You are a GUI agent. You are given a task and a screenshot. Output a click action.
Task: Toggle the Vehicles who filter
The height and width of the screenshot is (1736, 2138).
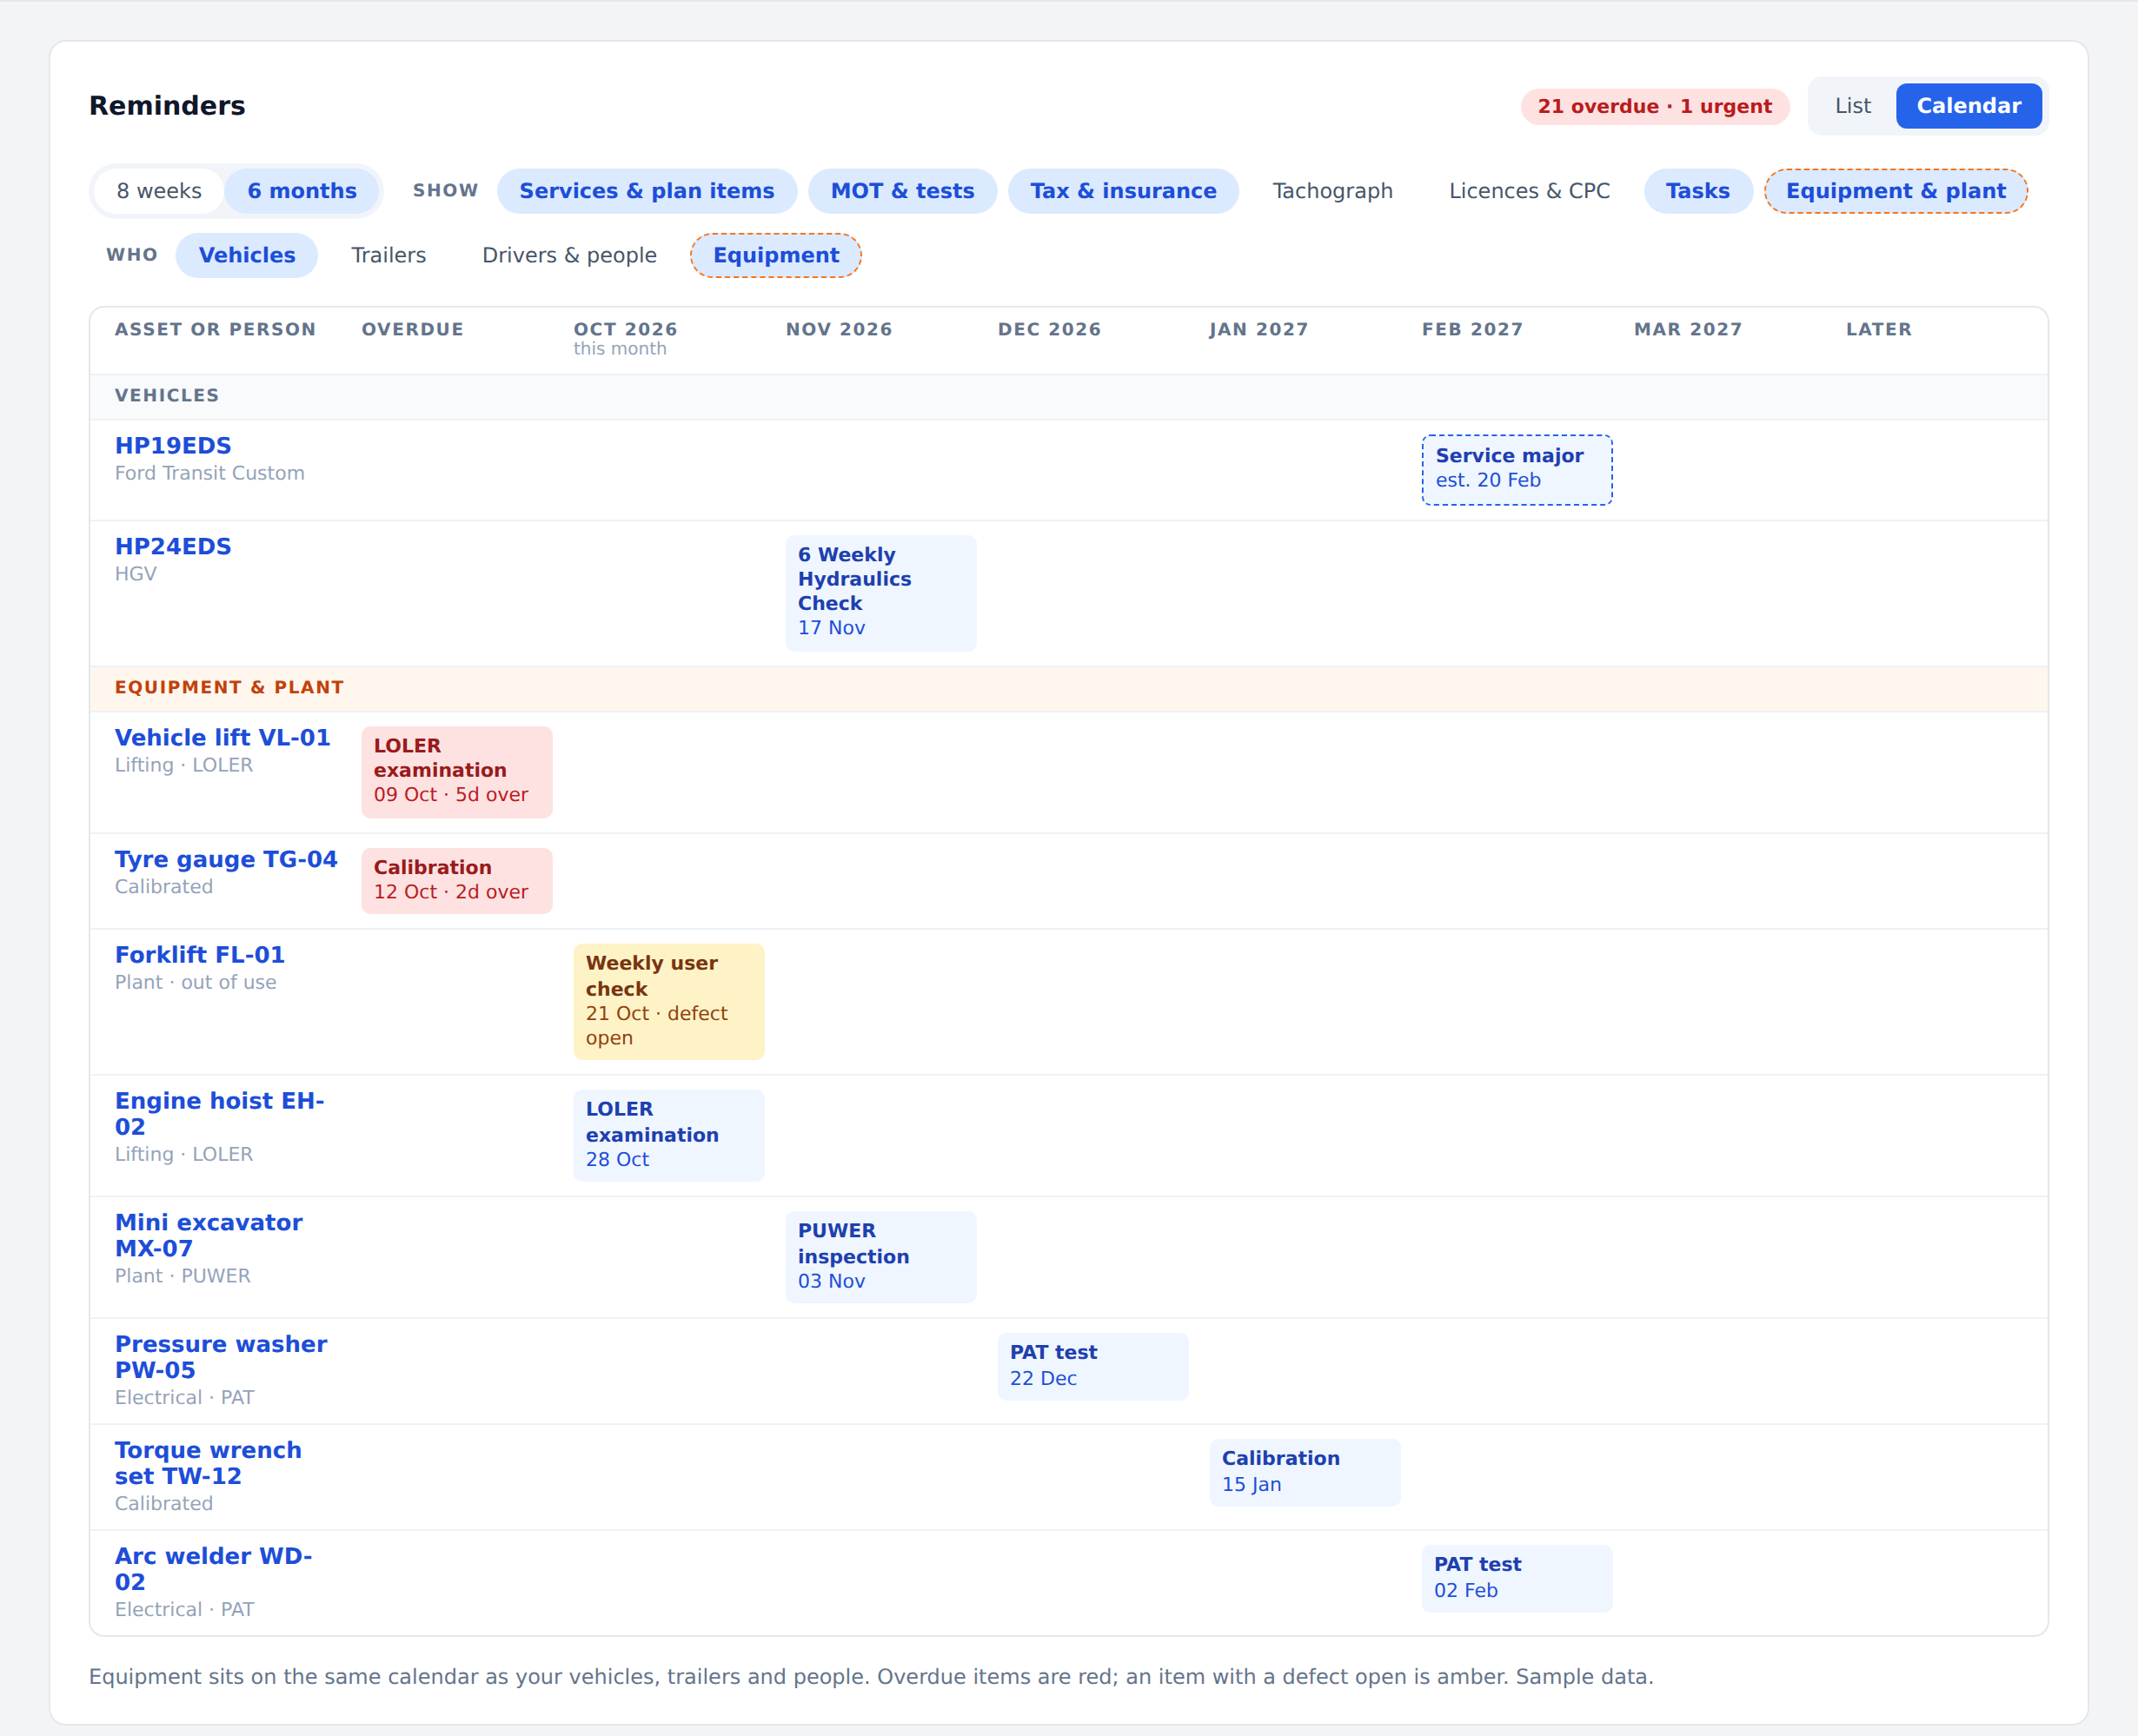[x=247, y=255]
